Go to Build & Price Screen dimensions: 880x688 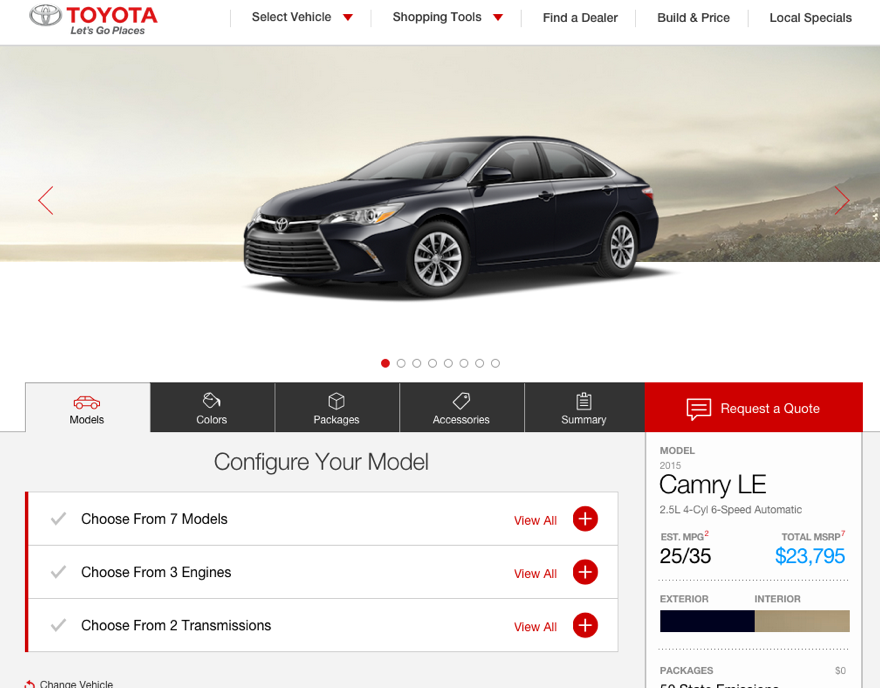(693, 18)
